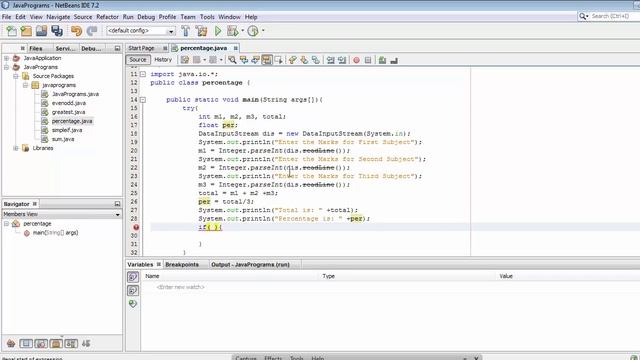Open the Profile Project dropdown arrow
Viewport: 640px width, 360px height.
tap(263, 31)
